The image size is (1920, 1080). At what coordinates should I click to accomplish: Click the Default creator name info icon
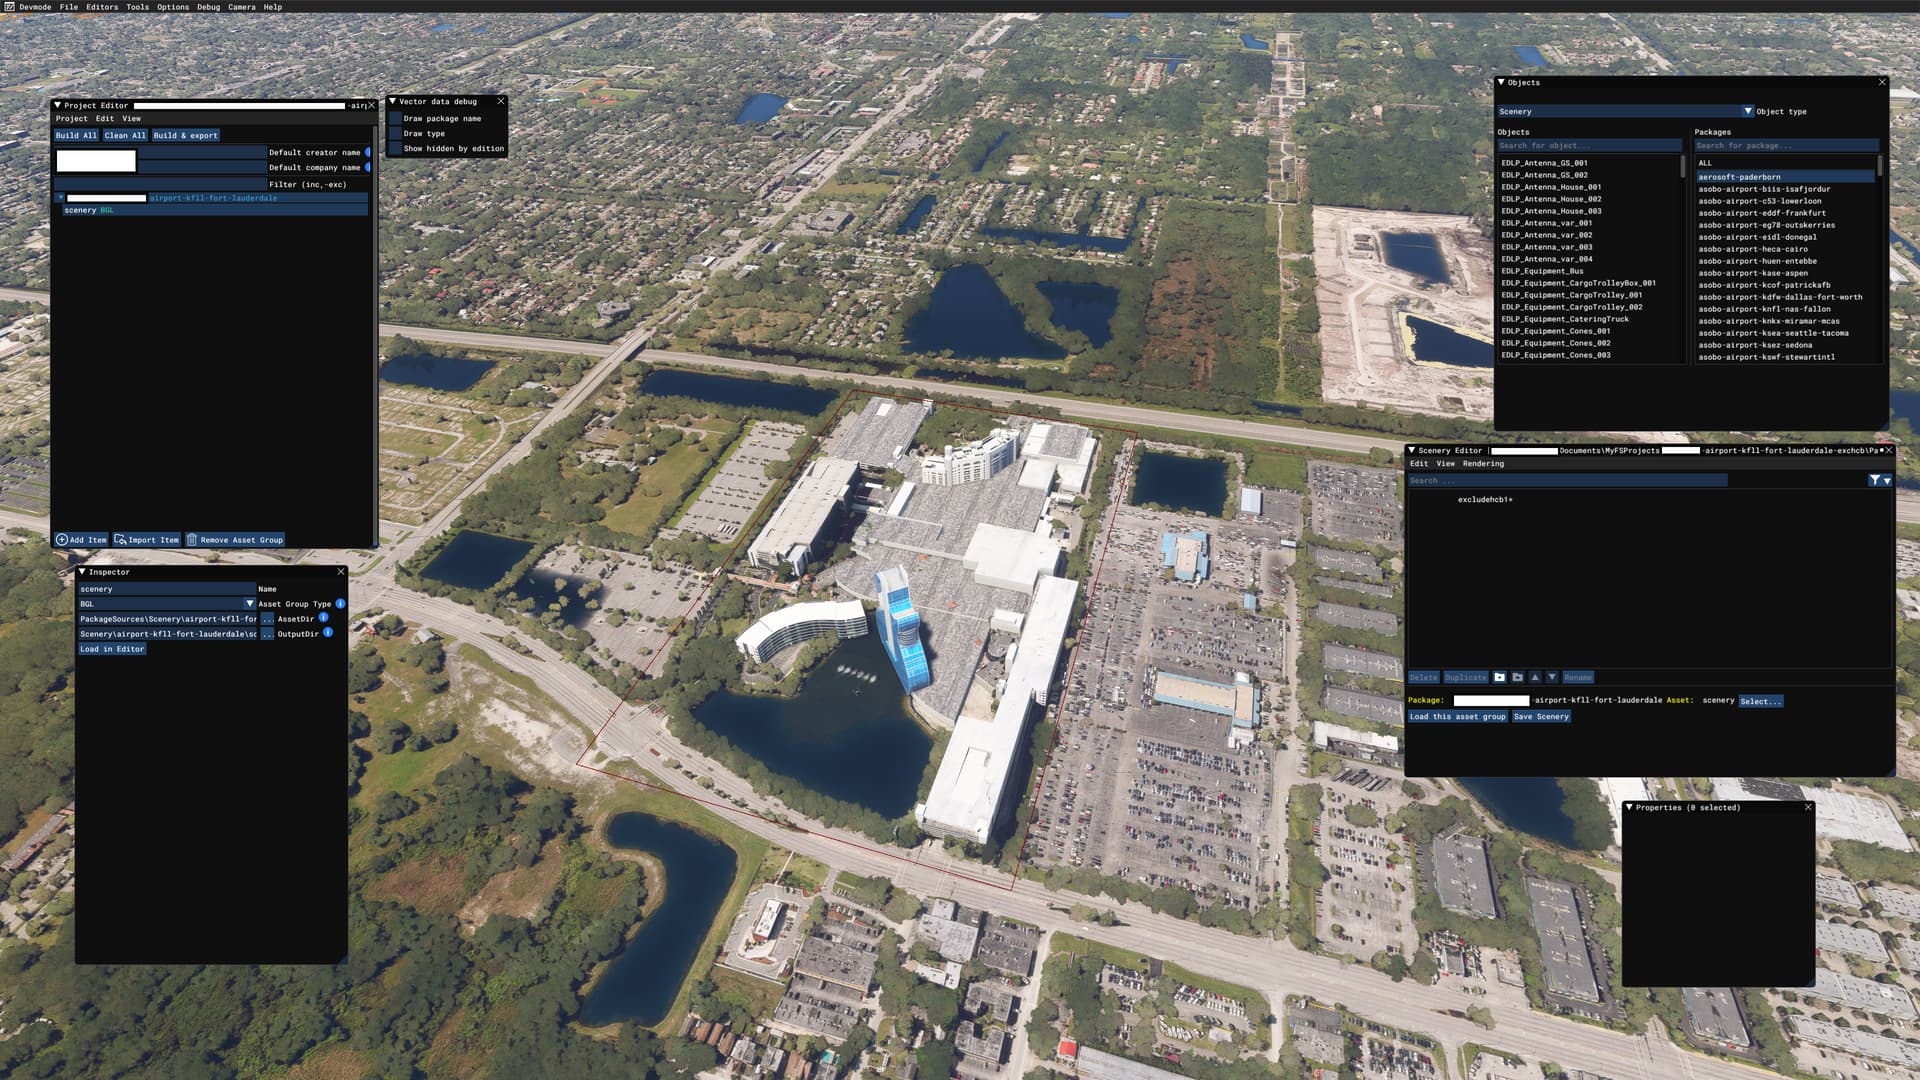pyautogui.click(x=368, y=152)
